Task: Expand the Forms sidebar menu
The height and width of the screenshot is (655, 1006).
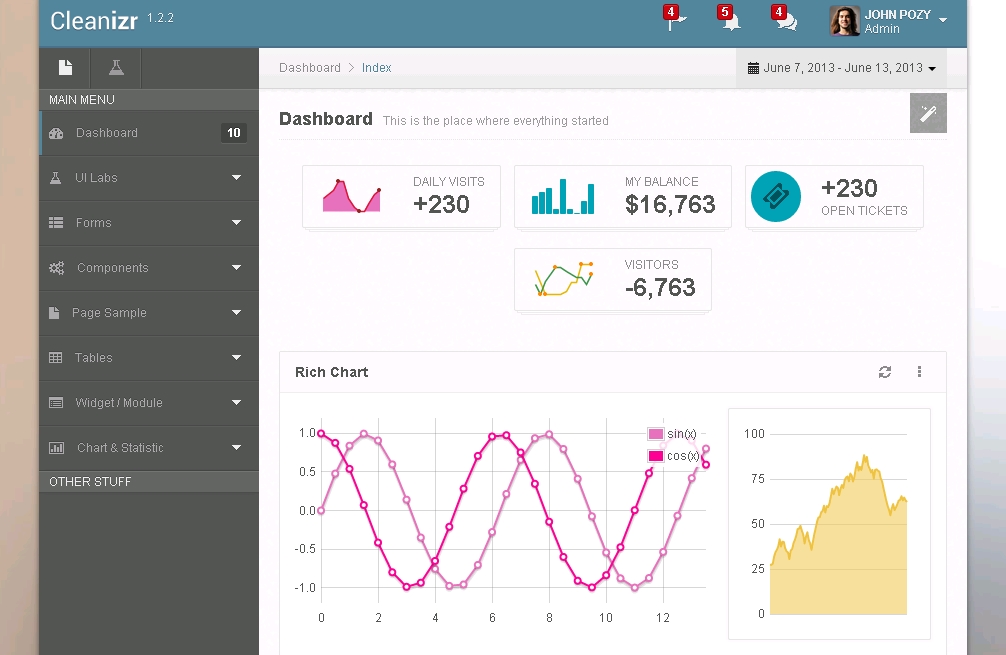Action: pos(148,223)
